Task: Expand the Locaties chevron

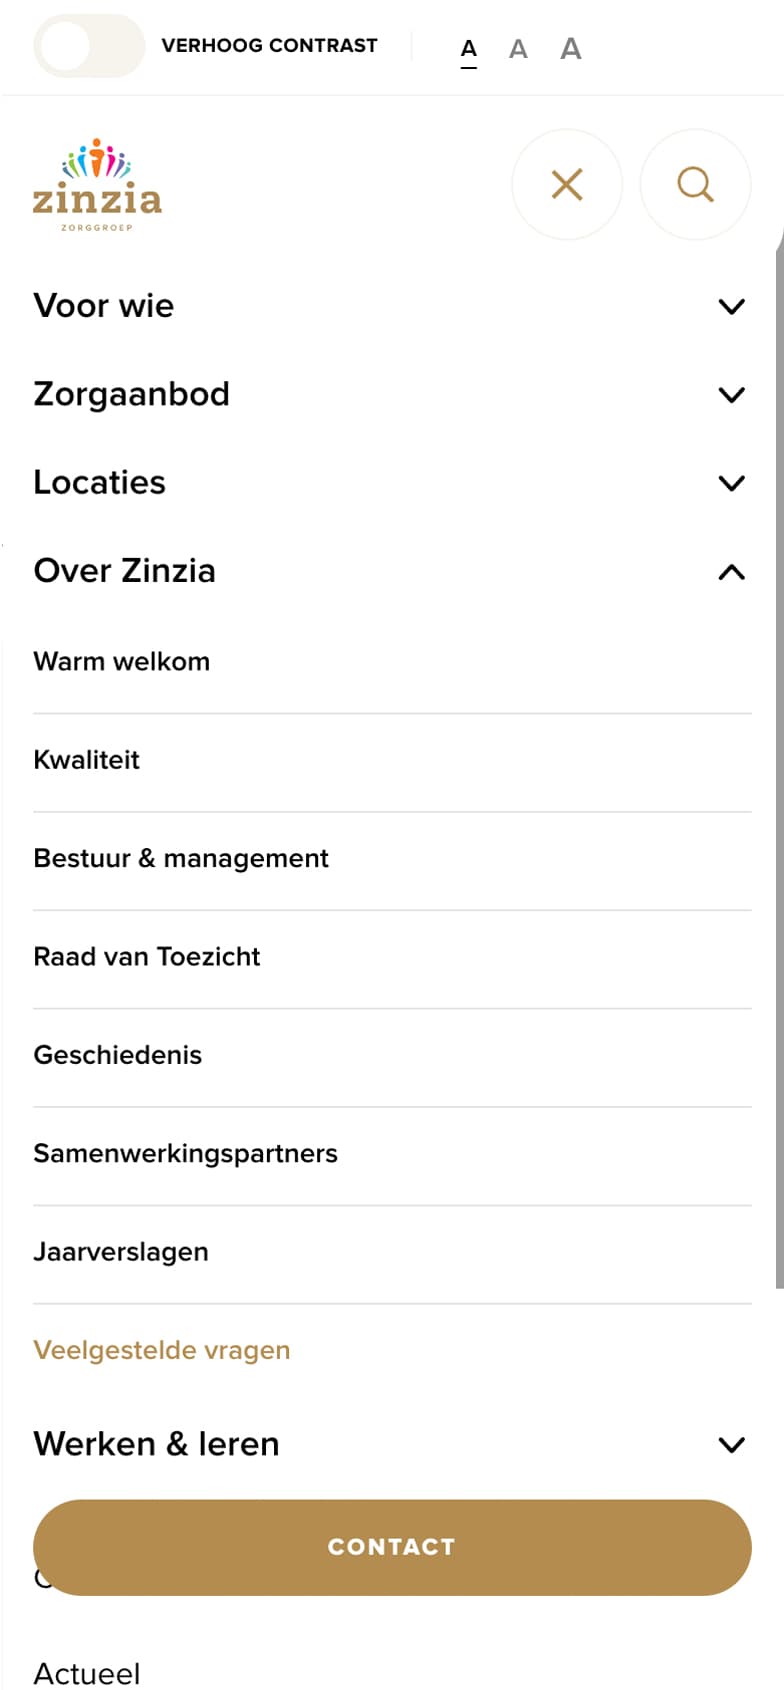Action: pos(732,483)
